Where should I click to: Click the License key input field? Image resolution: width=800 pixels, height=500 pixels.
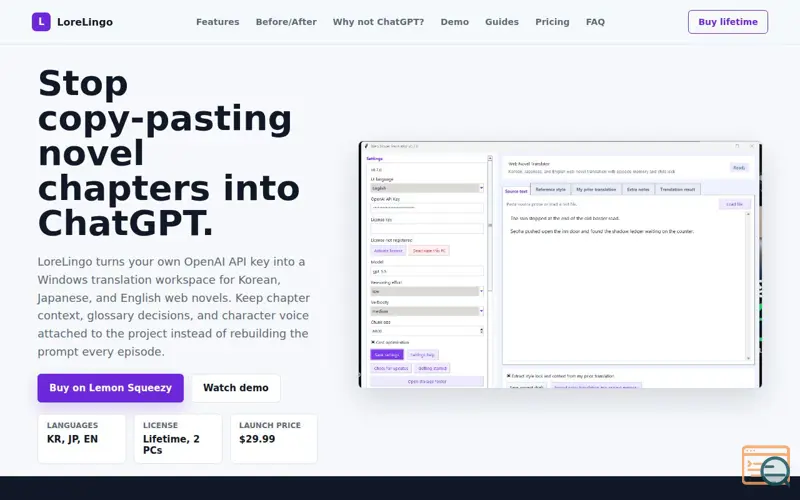click(427, 229)
